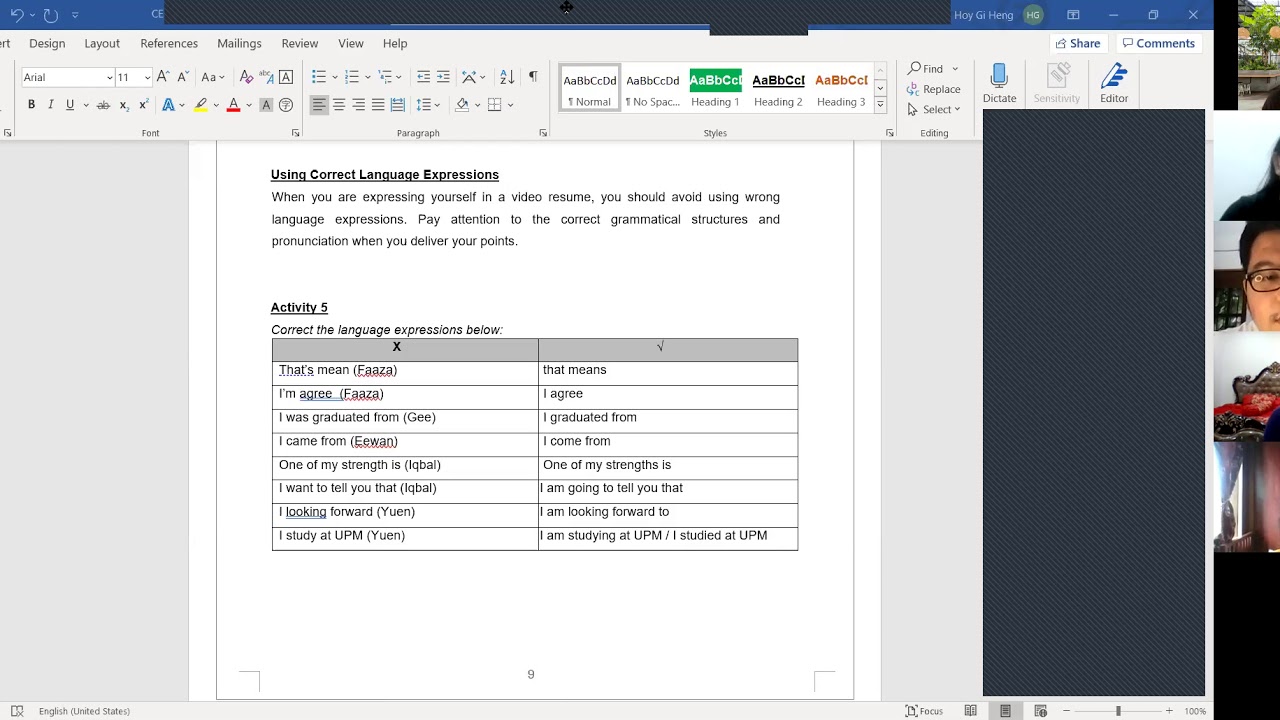This screenshot has height=720, width=1280.
Task: Open Font dialog launcher
Action: click(x=295, y=133)
